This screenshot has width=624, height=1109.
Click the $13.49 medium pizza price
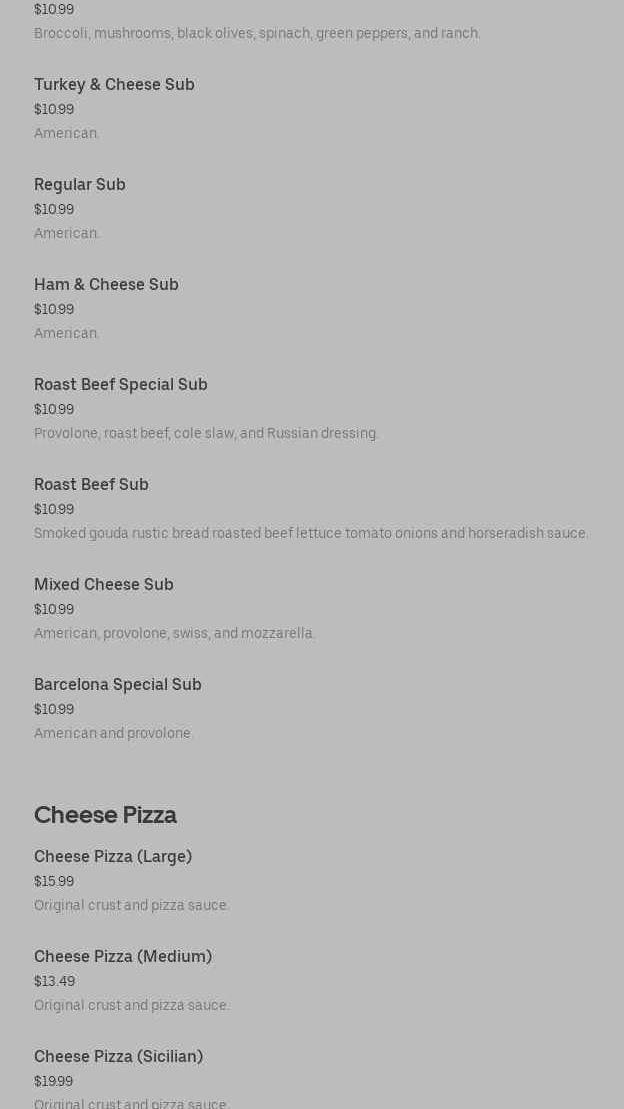point(54,982)
